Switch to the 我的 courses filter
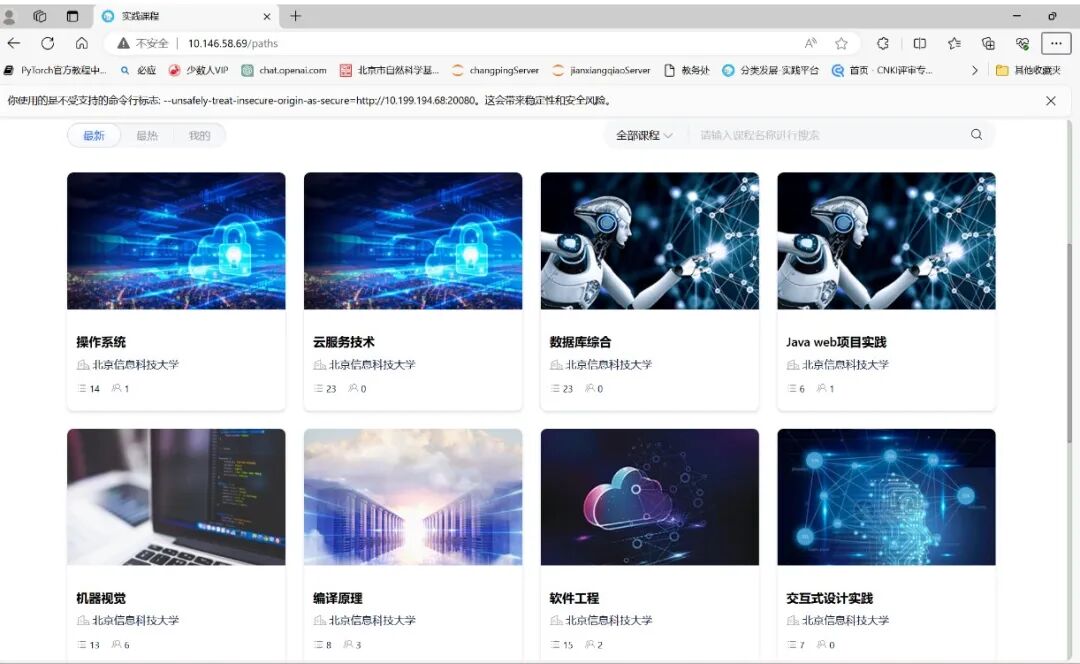1080x664 pixels. (x=200, y=136)
